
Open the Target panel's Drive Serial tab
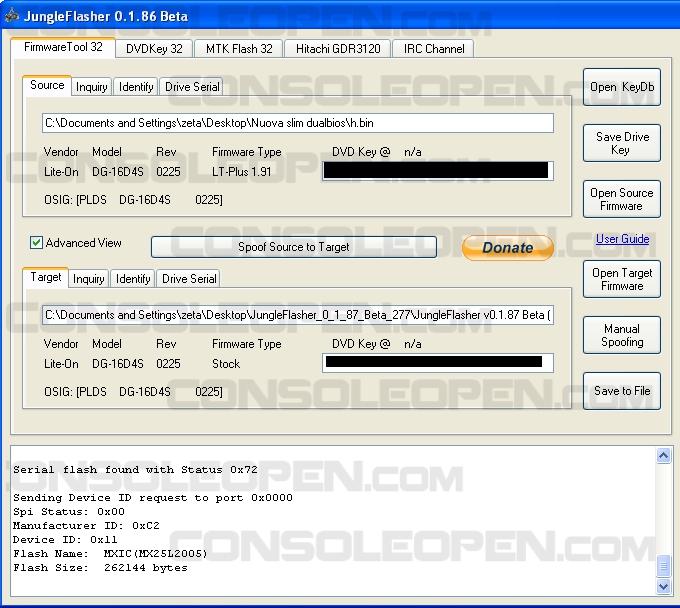189,279
